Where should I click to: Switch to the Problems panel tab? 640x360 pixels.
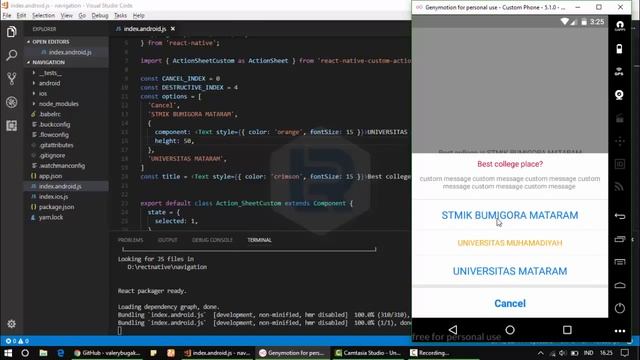click(x=130, y=240)
